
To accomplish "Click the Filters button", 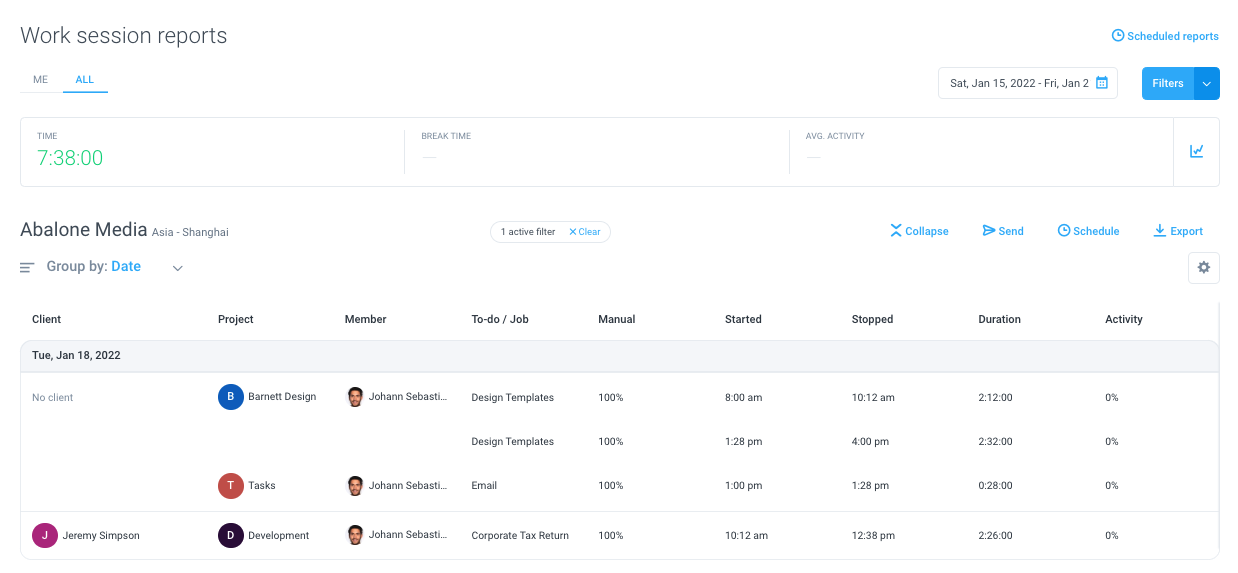I will [x=1168, y=83].
